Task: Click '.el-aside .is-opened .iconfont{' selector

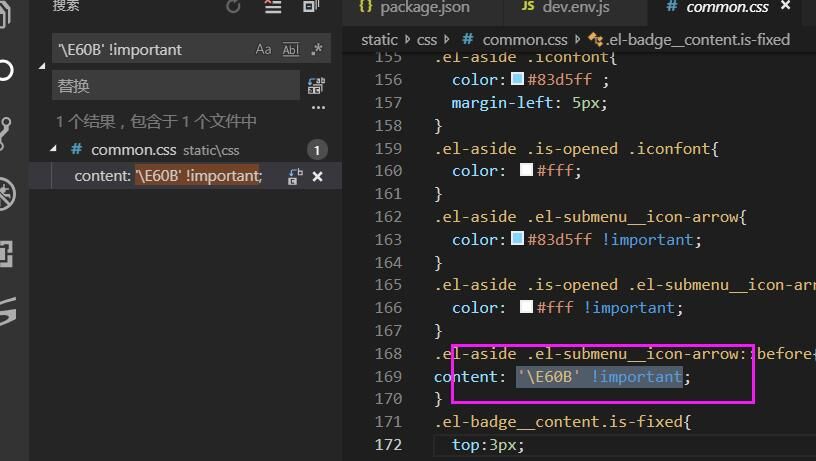Action: pyautogui.click(x=577, y=149)
